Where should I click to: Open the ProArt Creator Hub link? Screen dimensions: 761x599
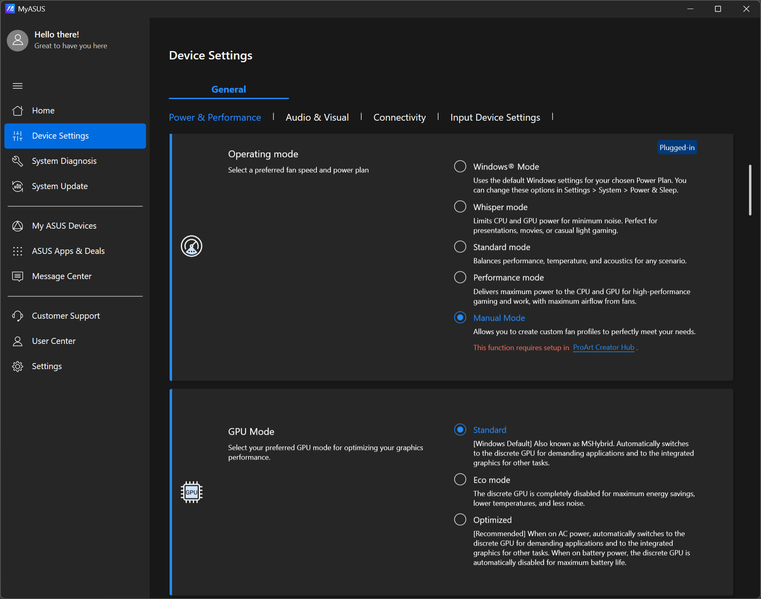[604, 348]
